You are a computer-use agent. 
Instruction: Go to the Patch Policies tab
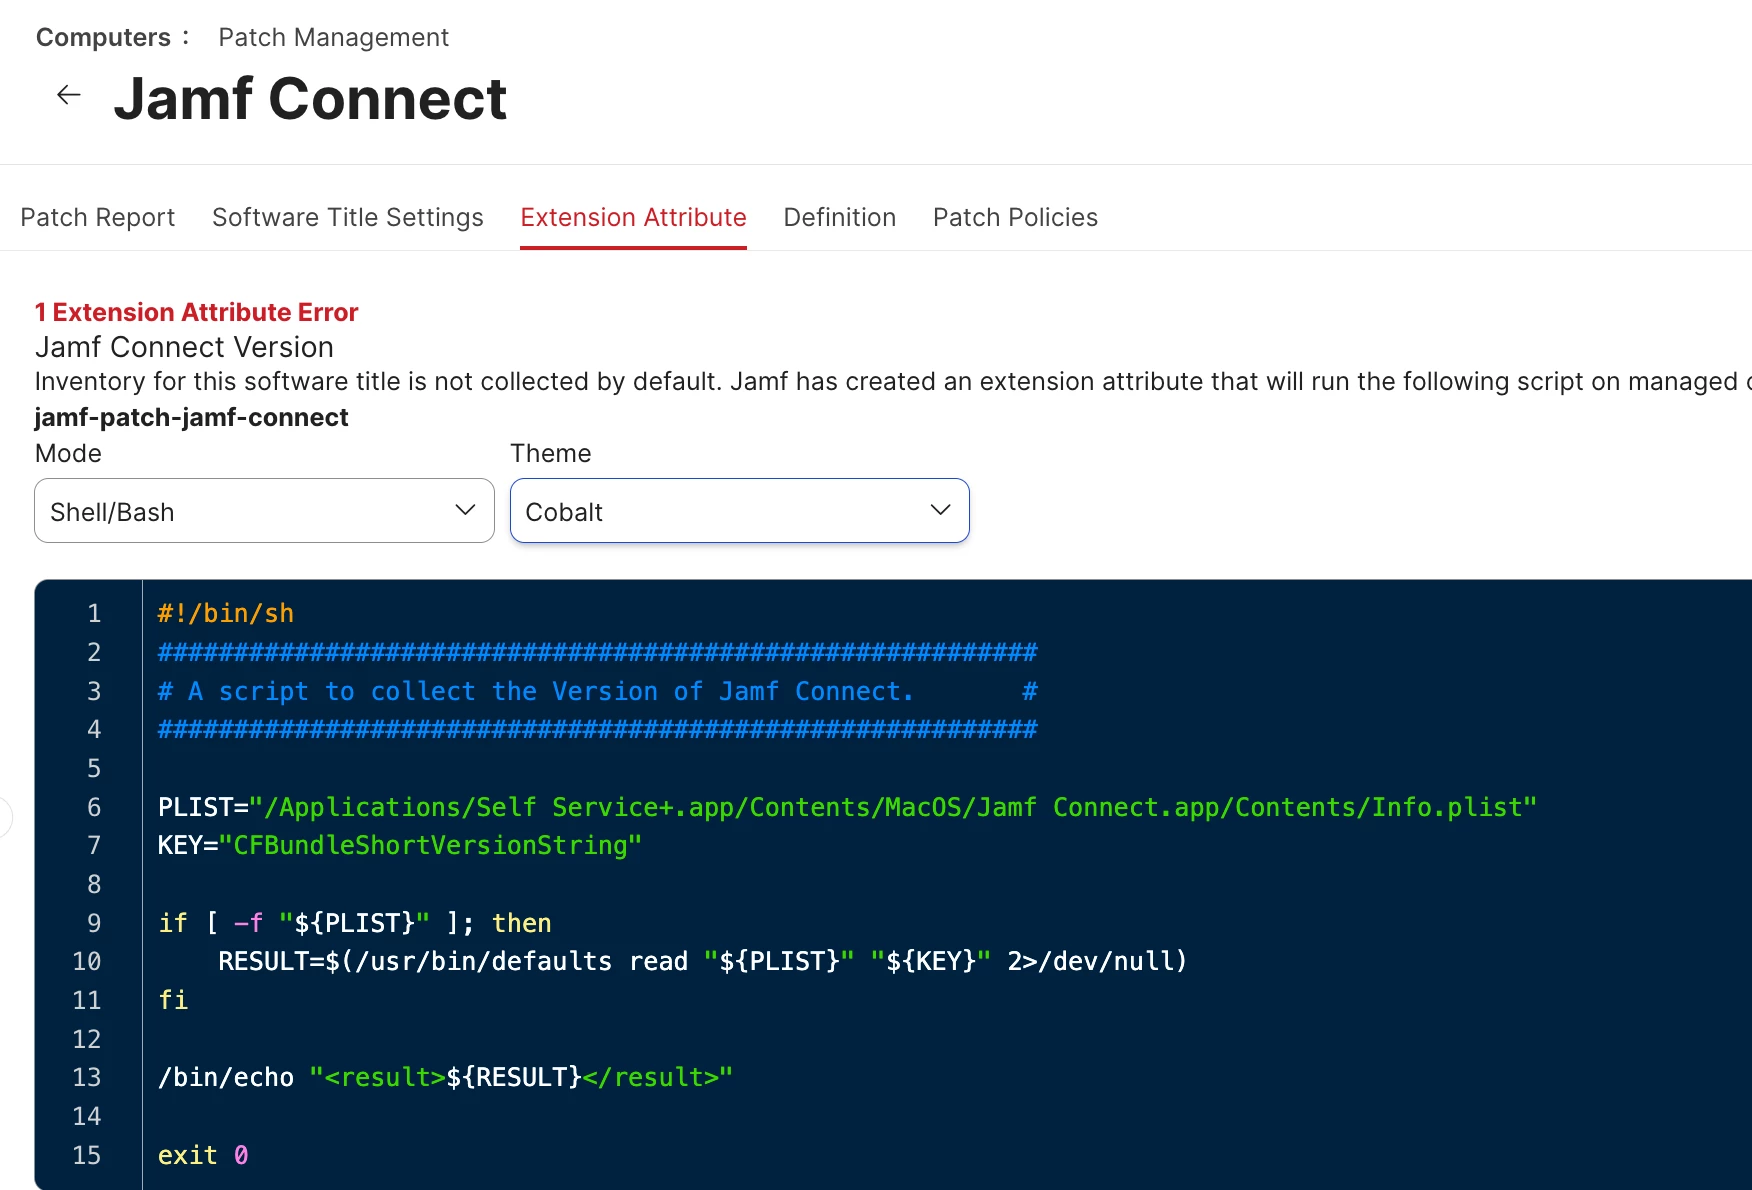pos(1015,217)
